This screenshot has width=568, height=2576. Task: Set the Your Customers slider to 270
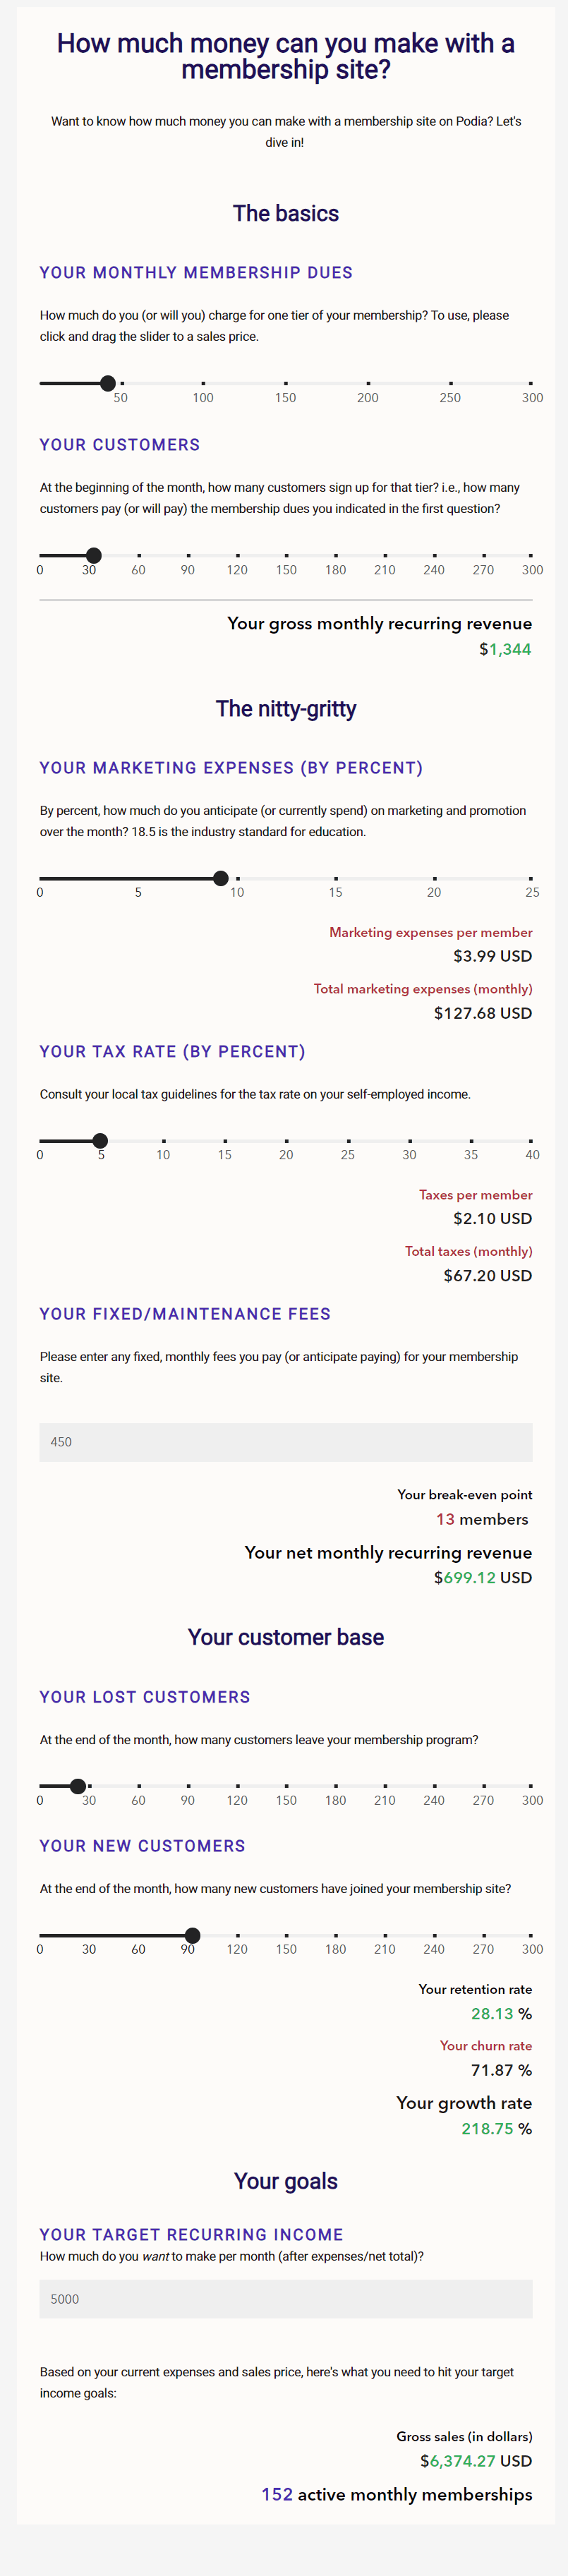coord(483,555)
